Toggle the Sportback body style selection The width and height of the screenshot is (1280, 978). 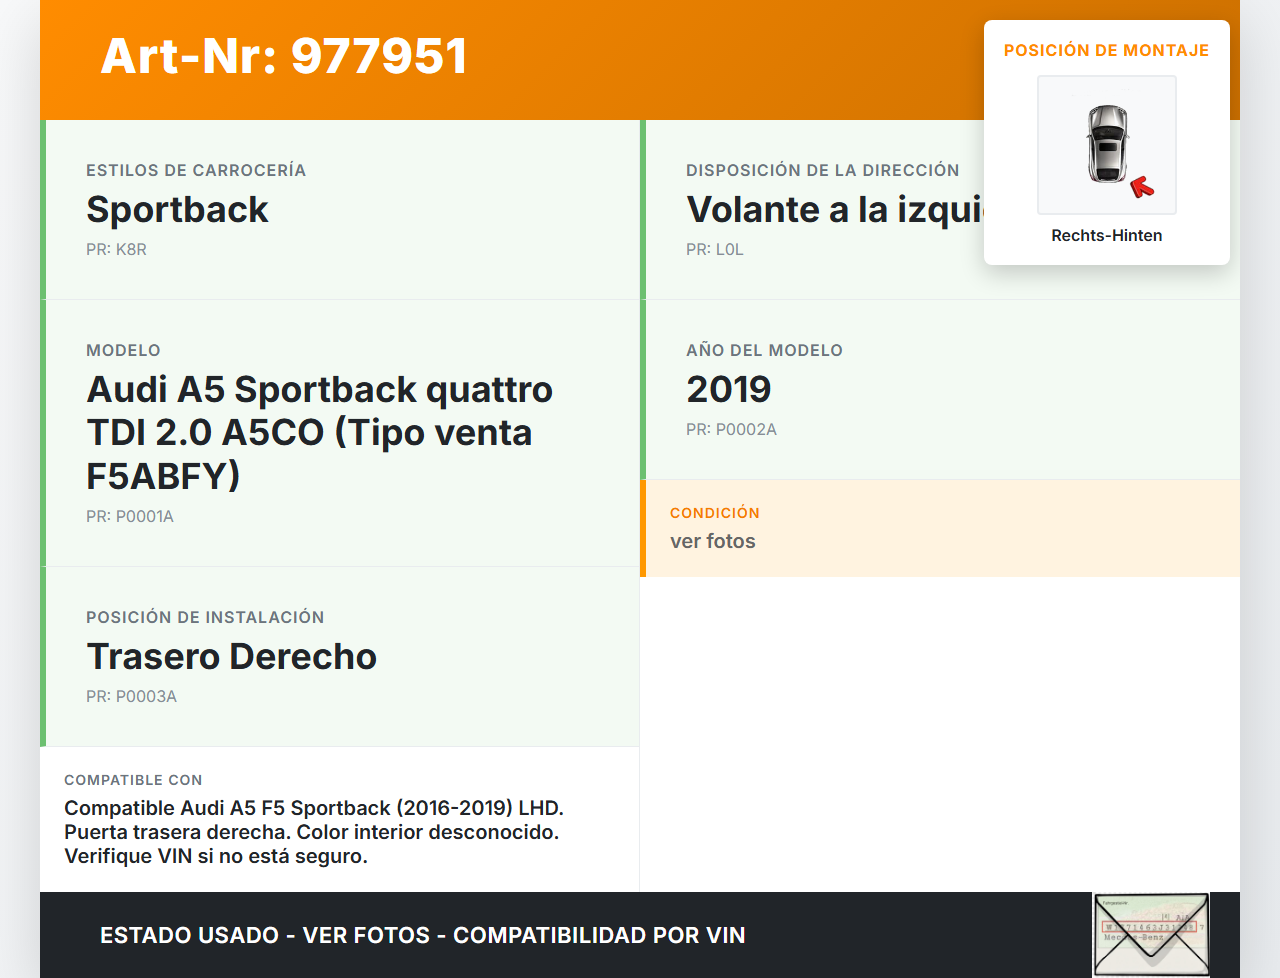(177, 210)
